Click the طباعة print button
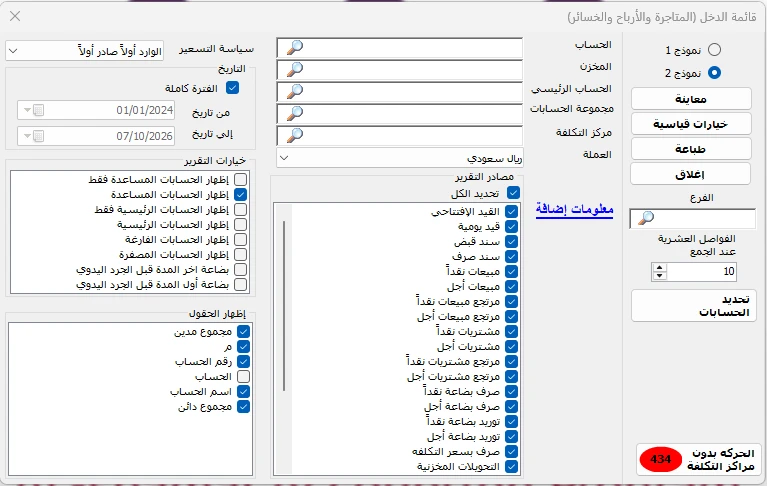The image size is (767, 486). (x=691, y=149)
